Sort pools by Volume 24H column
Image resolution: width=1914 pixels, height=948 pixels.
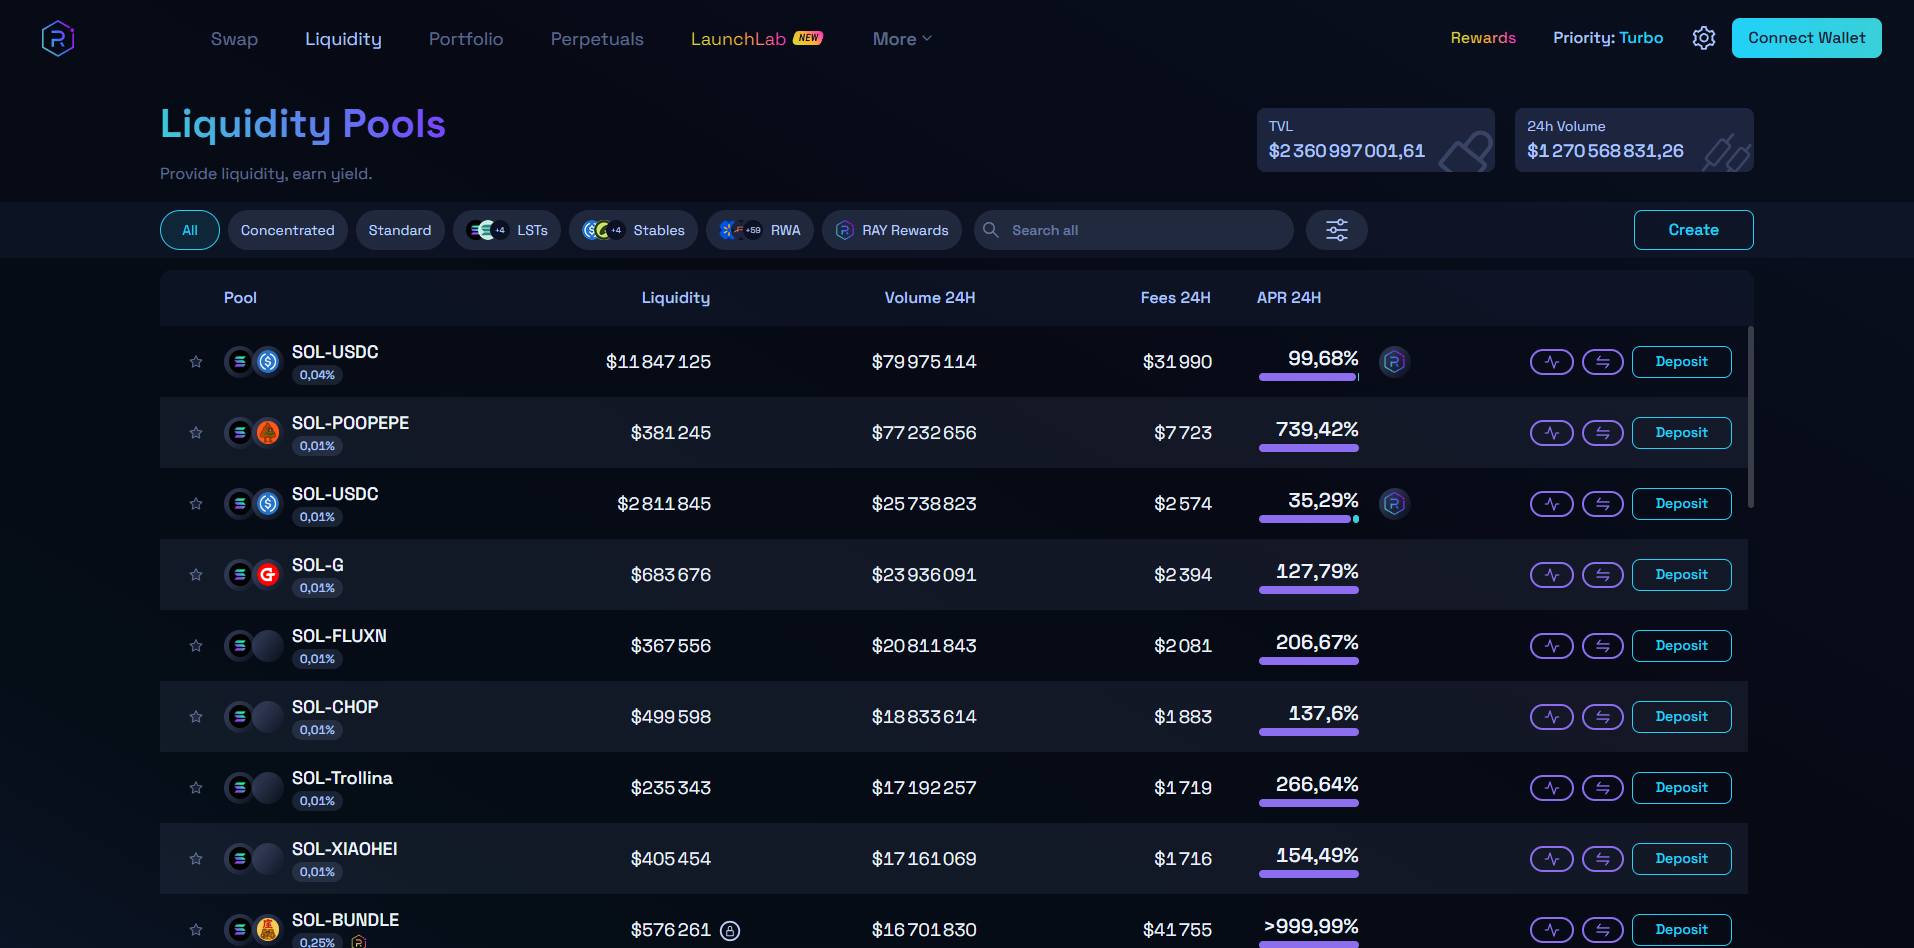tap(929, 298)
